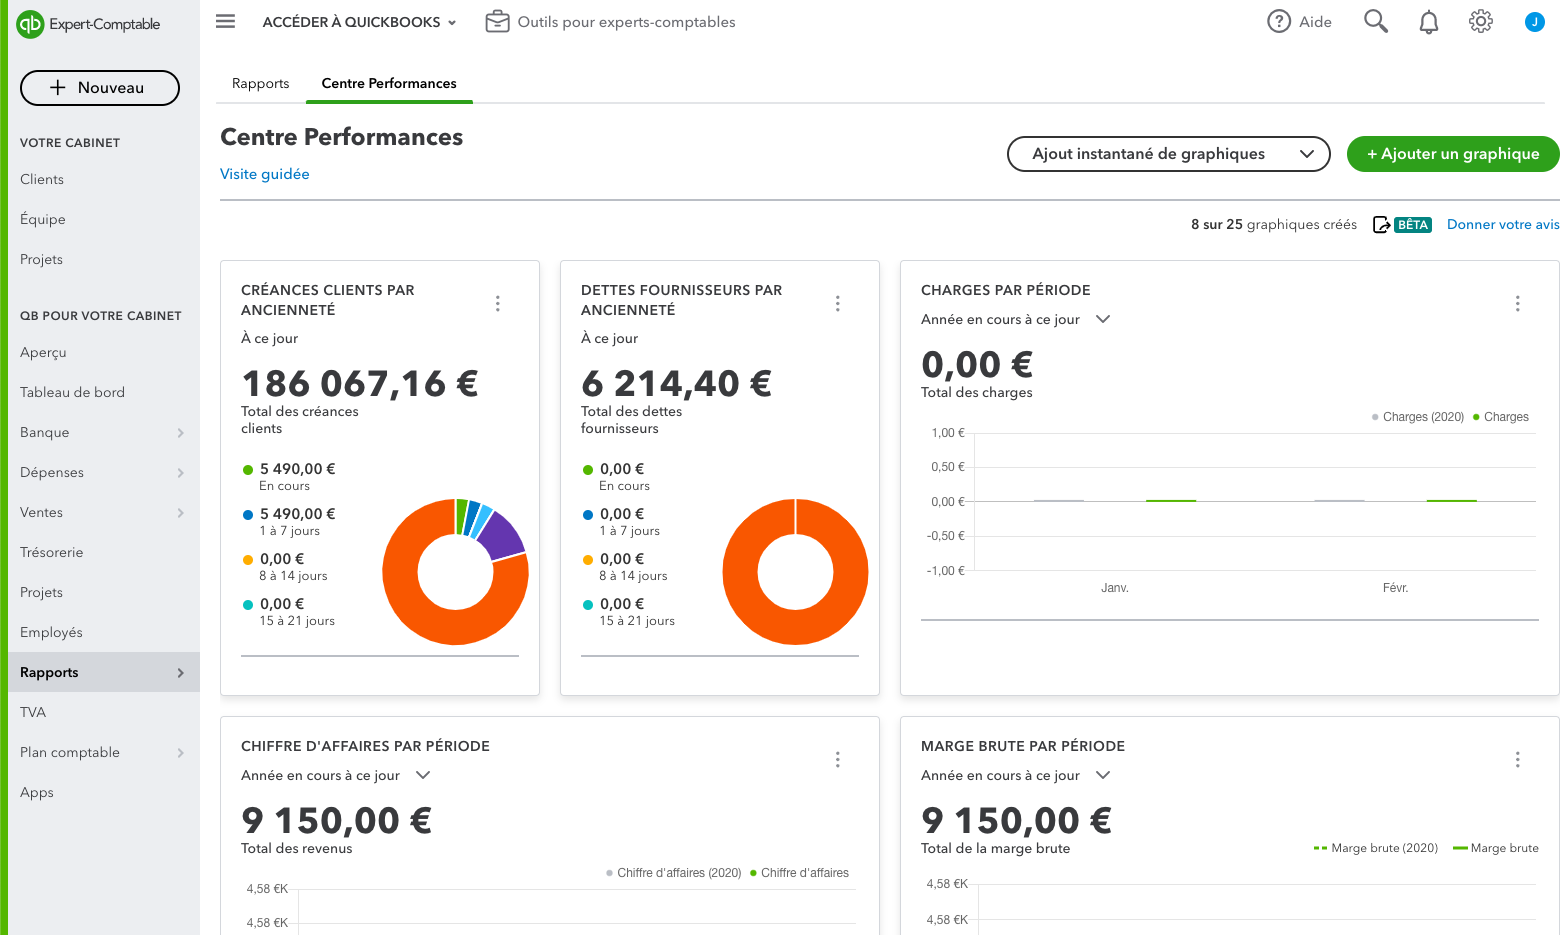Click teal 15 à 21 jours dot in Créances
The image size is (1560, 935).
point(248,604)
